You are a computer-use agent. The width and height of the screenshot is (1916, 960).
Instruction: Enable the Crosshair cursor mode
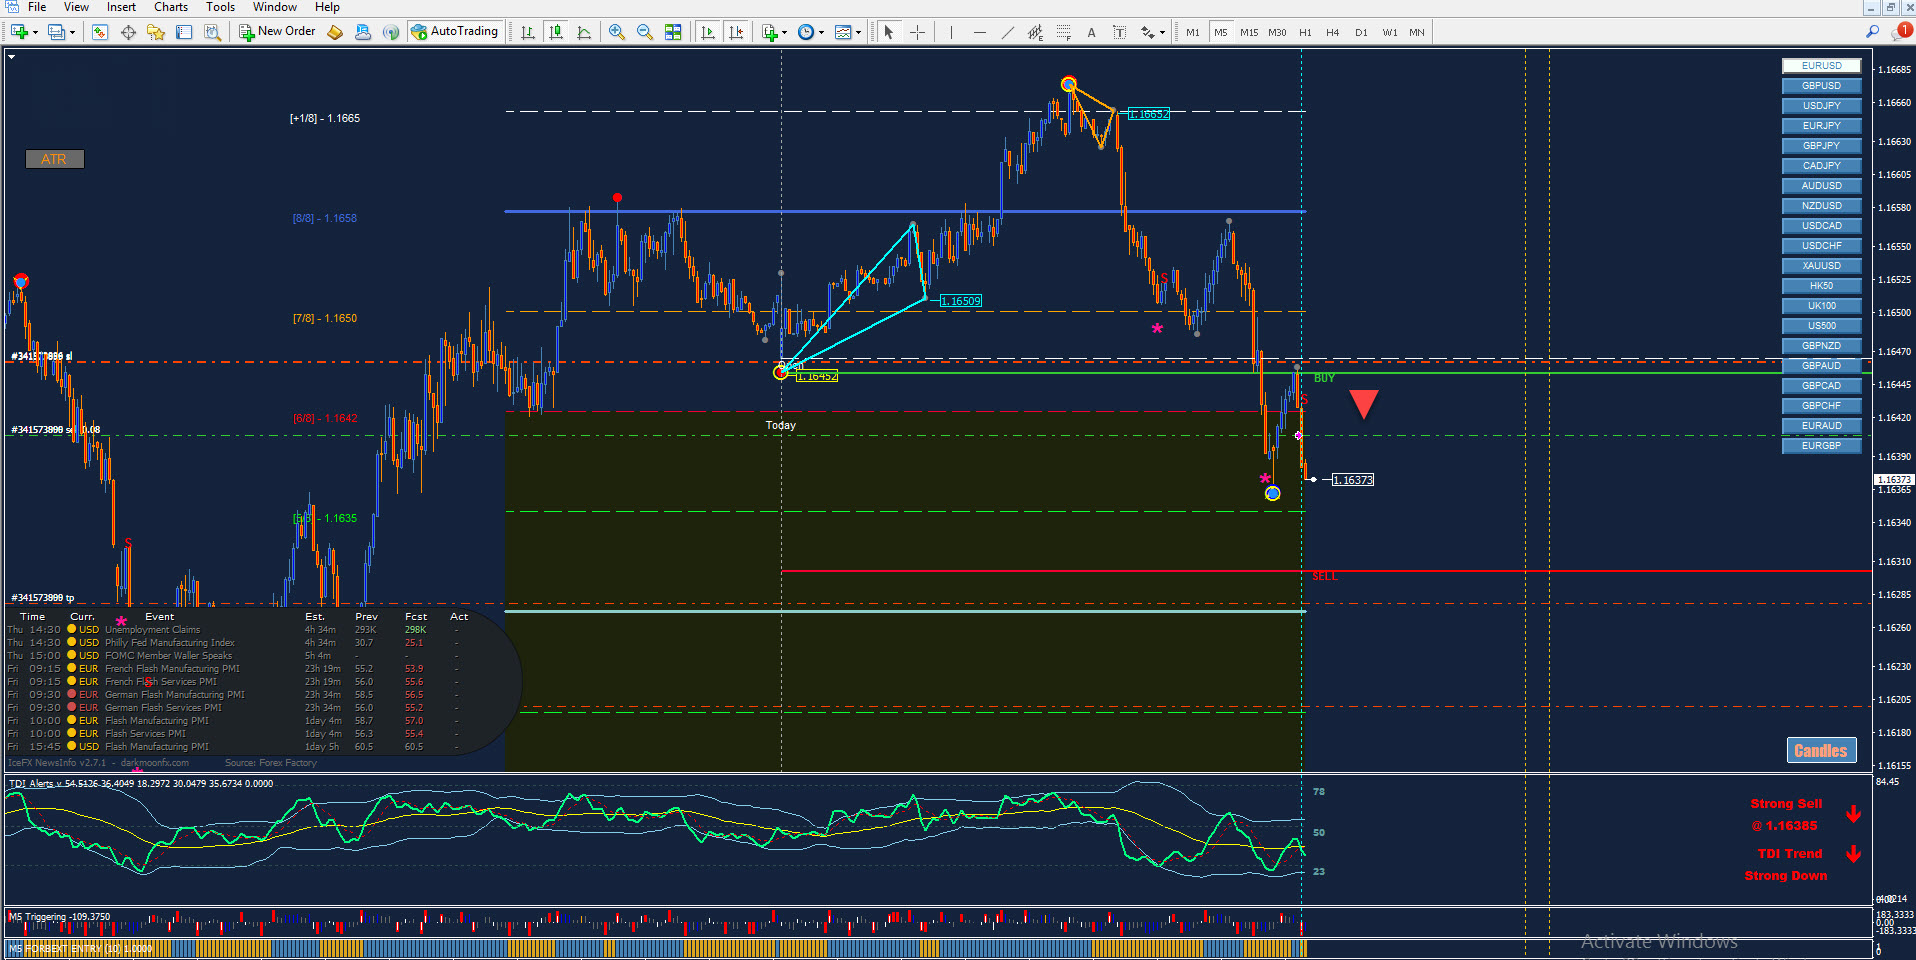(x=917, y=32)
